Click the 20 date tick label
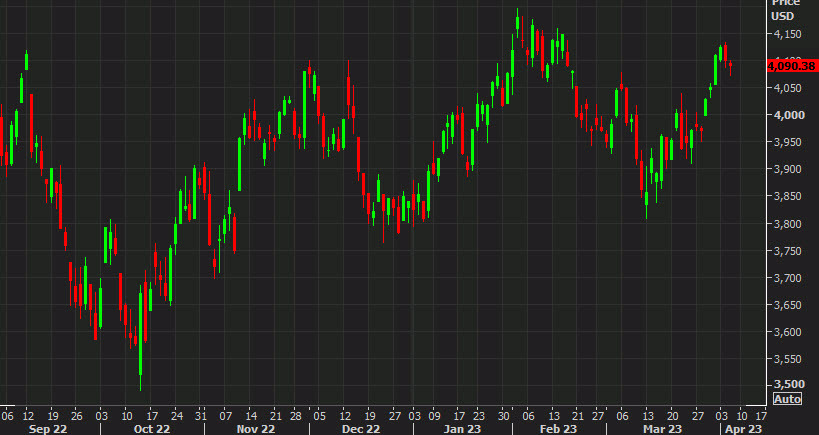The image size is (819, 435). 673,416
